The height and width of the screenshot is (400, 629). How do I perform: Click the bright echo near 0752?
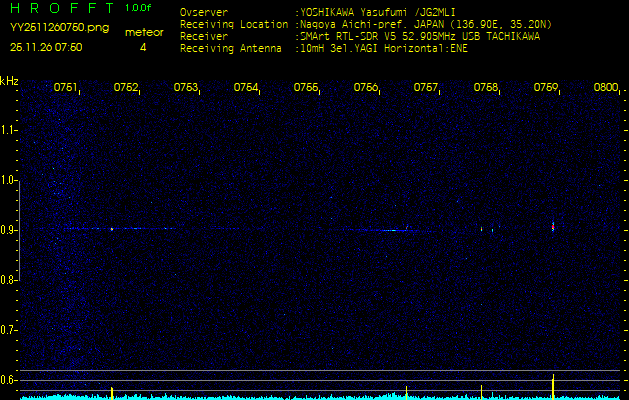[112, 229]
